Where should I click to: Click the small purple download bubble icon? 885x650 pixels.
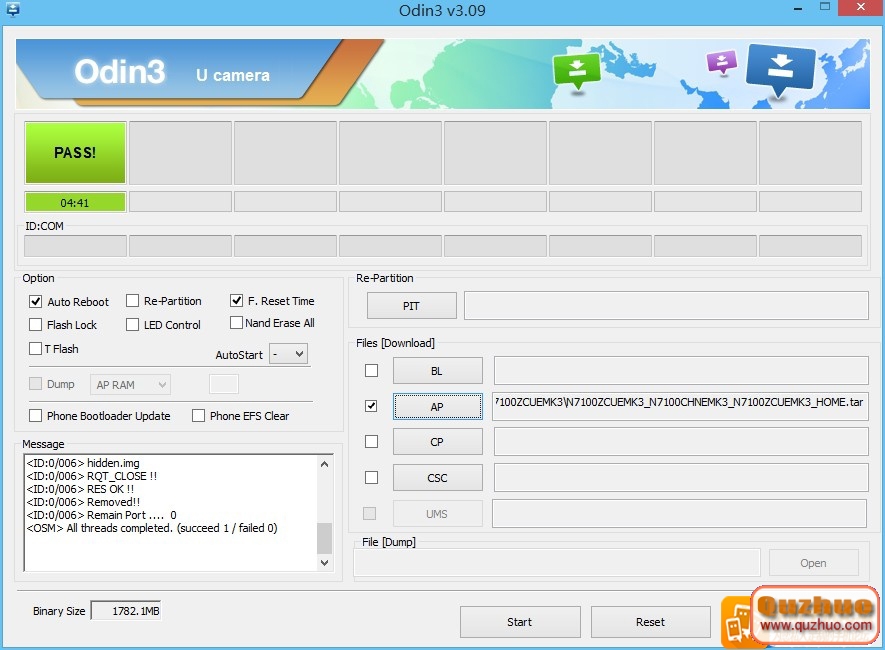pyautogui.click(x=721, y=63)
